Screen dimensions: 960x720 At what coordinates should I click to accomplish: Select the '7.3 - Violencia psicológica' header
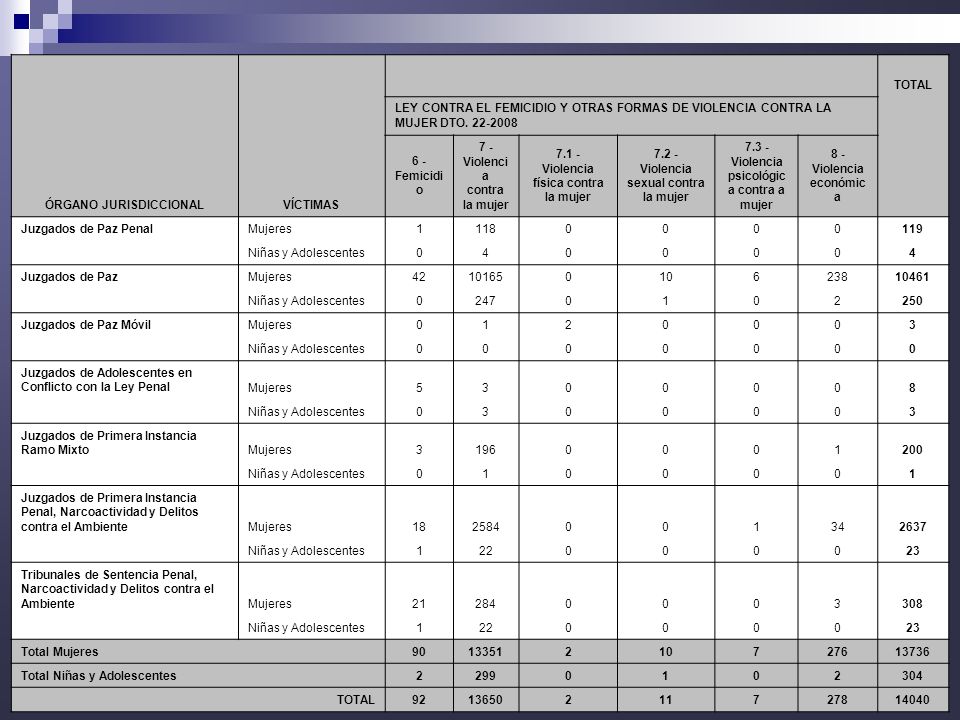756,176
